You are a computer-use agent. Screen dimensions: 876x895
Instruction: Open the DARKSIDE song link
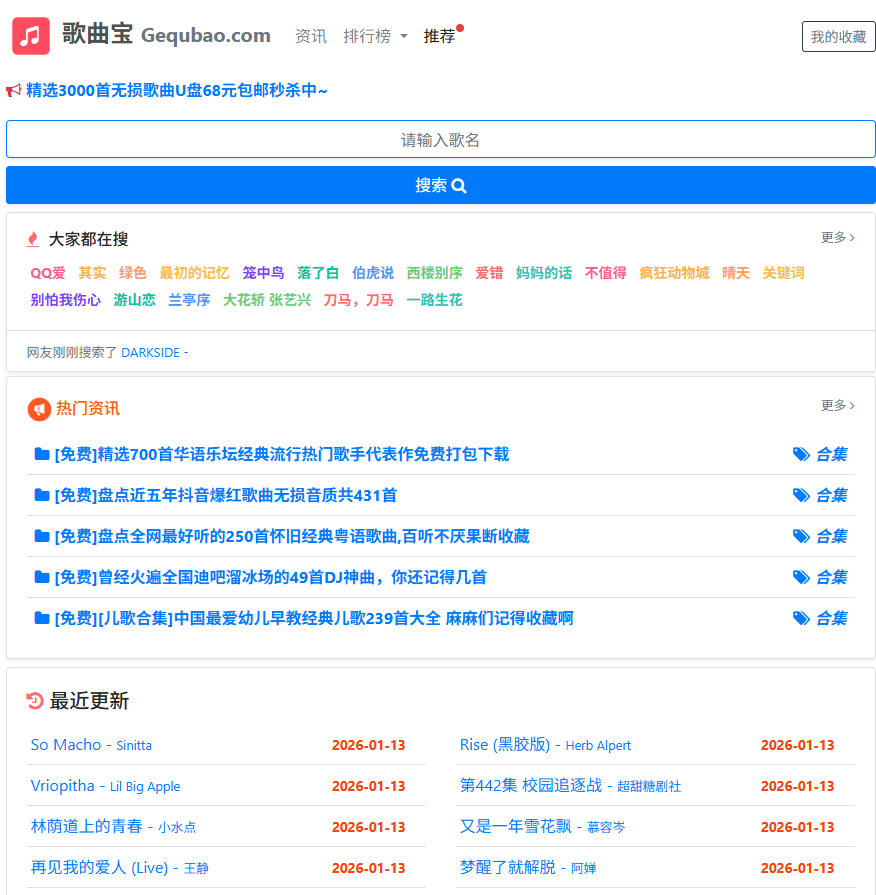pos(150,352)
